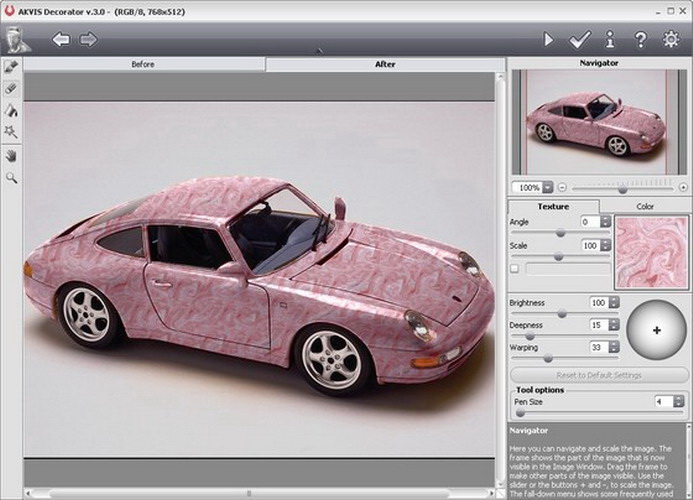
Task: Click the Pen Size spinner arrows
Action: (678, 401)
